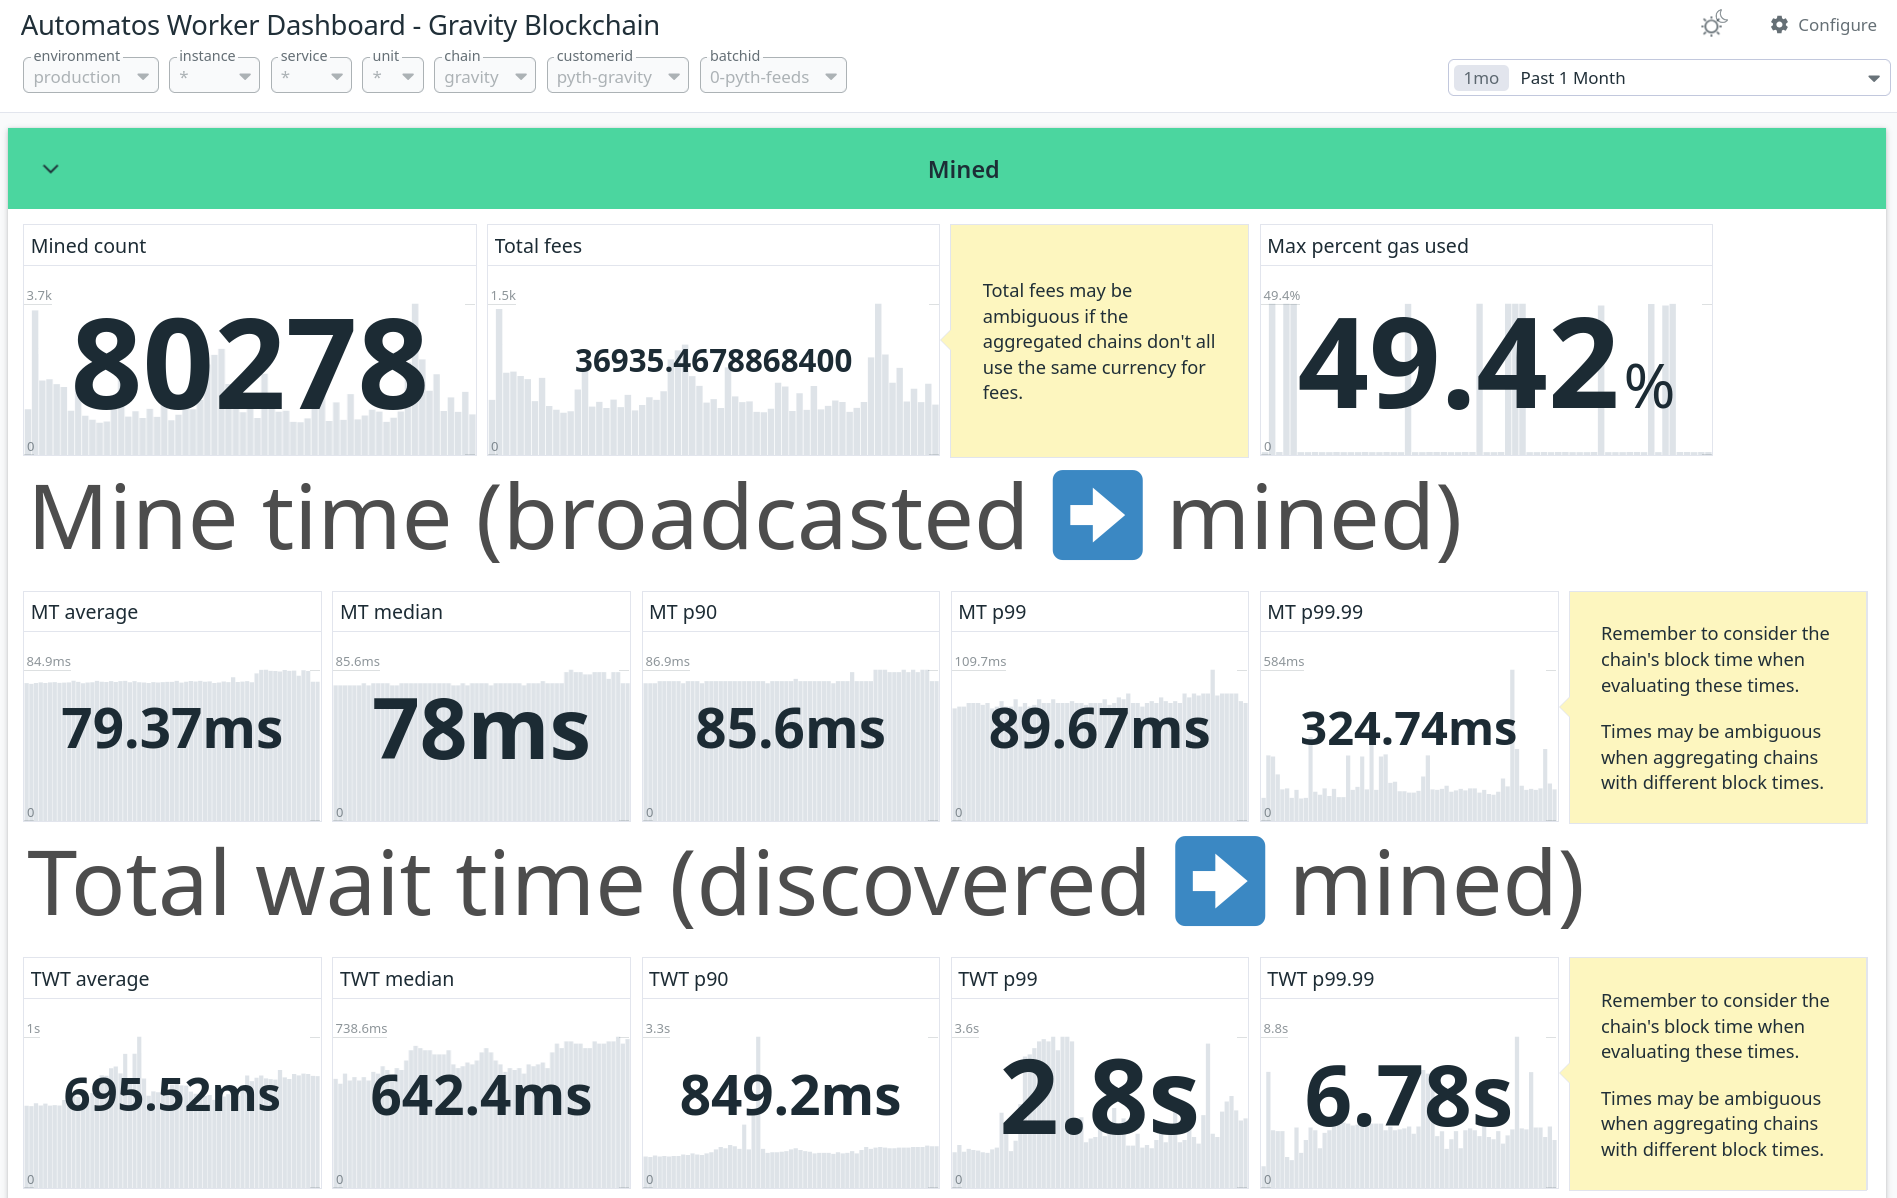Click the TWT p99 widget title
1897x1198 pixels.
[998, 979]
